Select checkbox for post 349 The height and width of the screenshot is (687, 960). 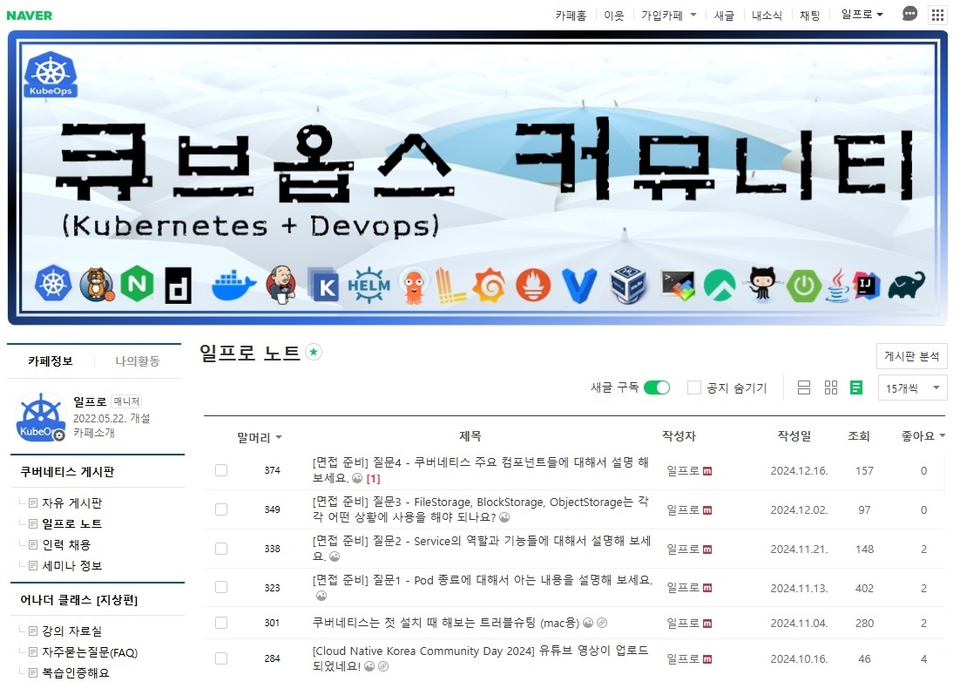(x=221, y=509)
